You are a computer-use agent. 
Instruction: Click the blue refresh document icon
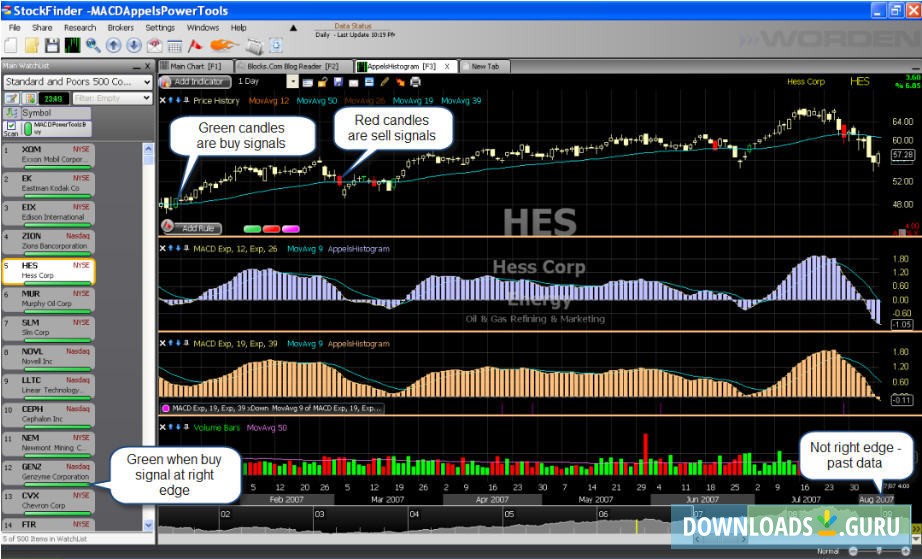(x=276, y=46)
